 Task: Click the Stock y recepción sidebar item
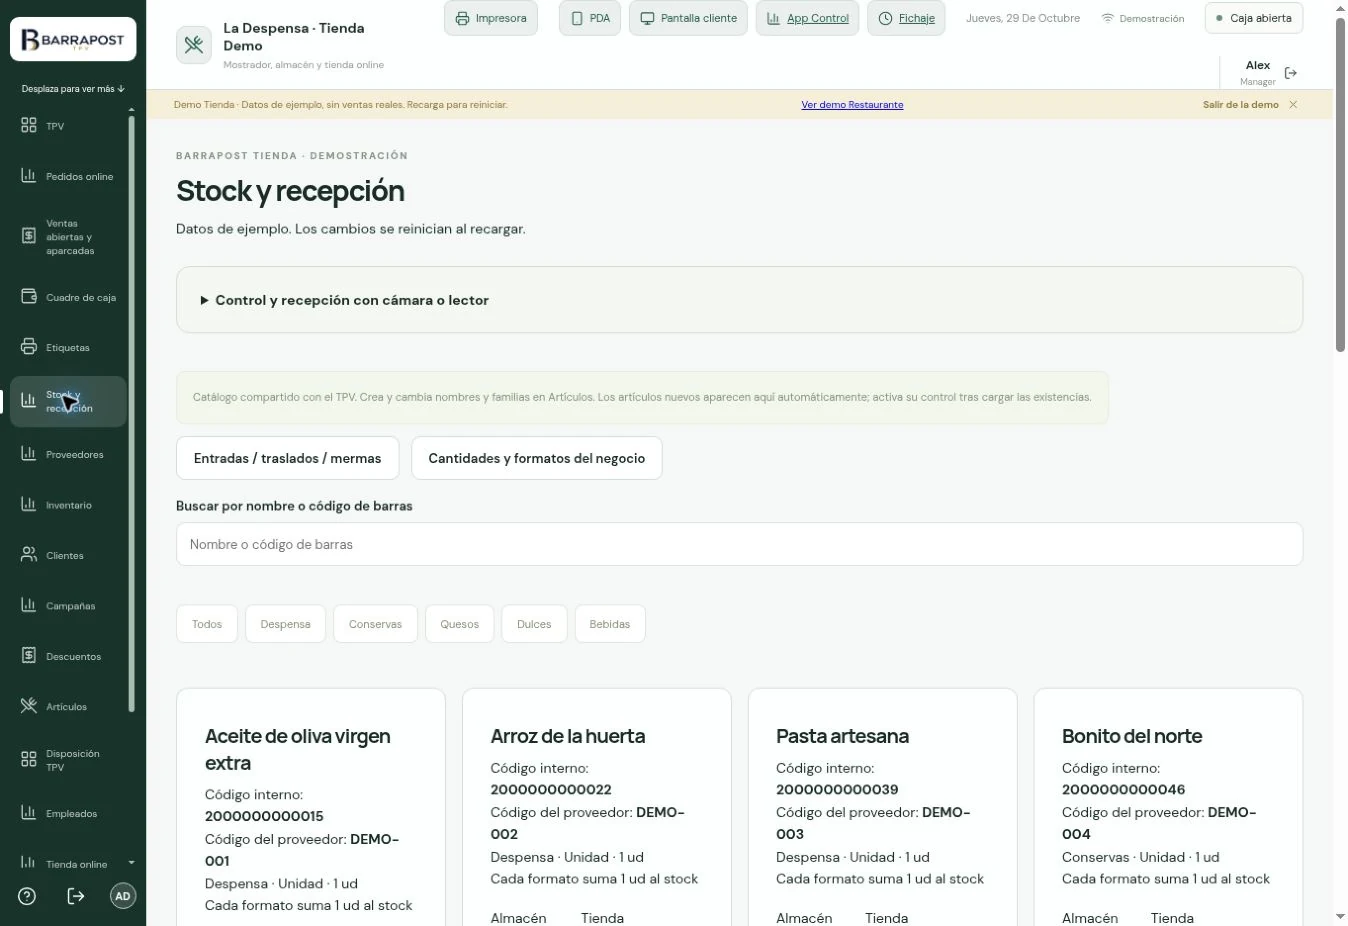(x=68, y=401)
